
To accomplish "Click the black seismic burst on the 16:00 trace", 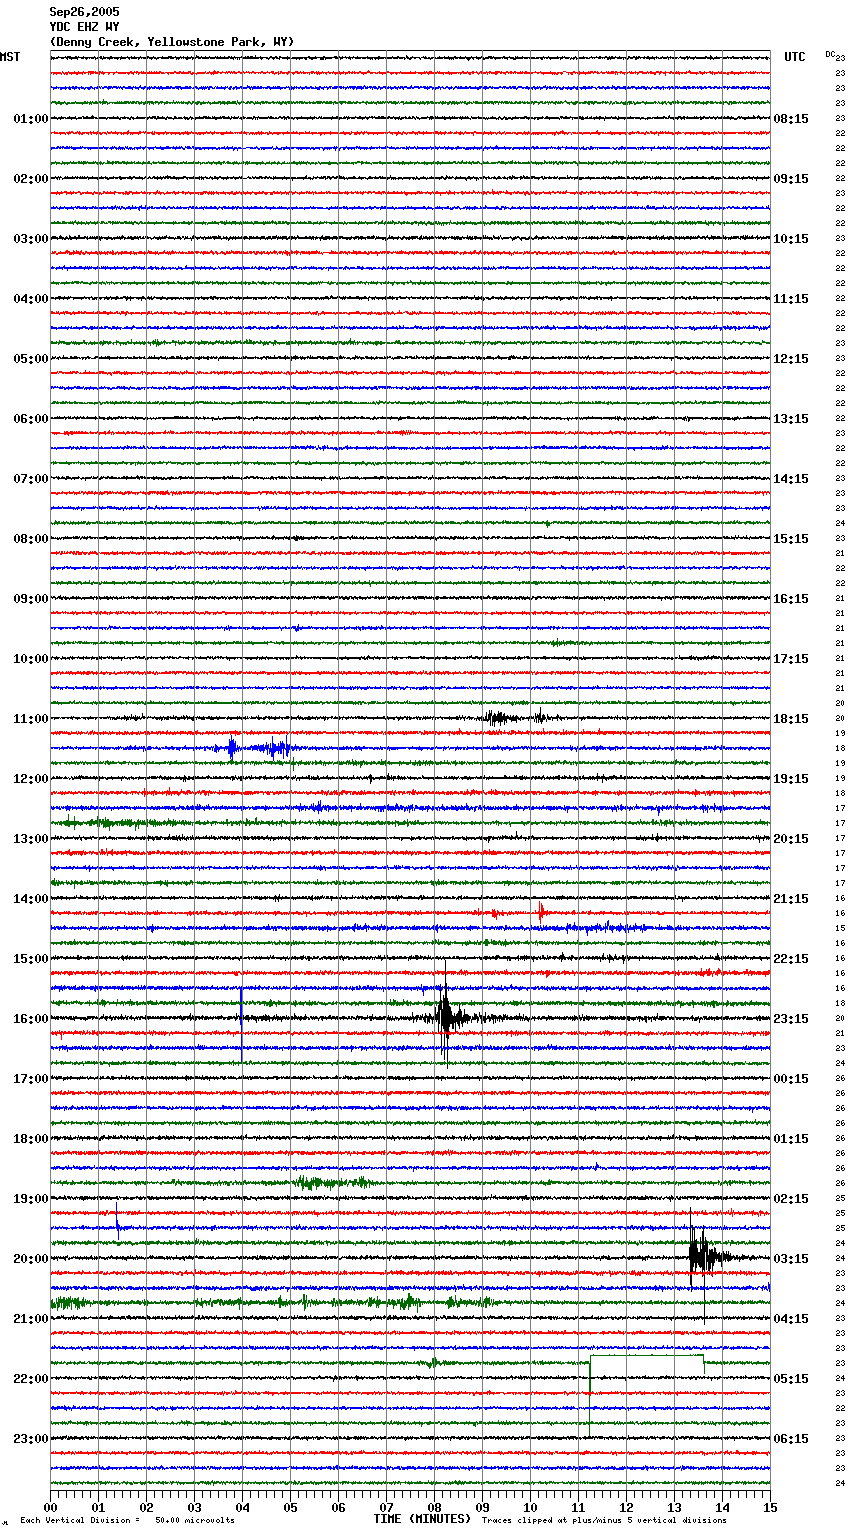I will tap(447, 1018).
